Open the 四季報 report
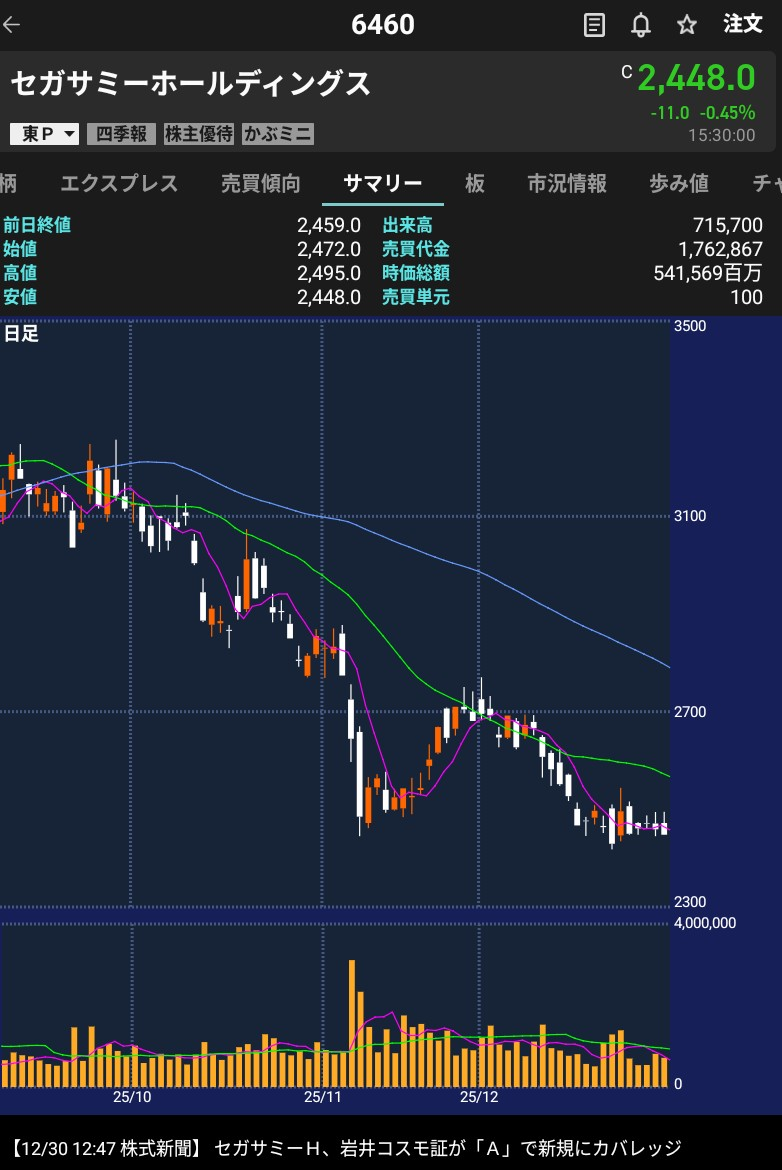Screen dimensions: 782x1170 [122, 134]
